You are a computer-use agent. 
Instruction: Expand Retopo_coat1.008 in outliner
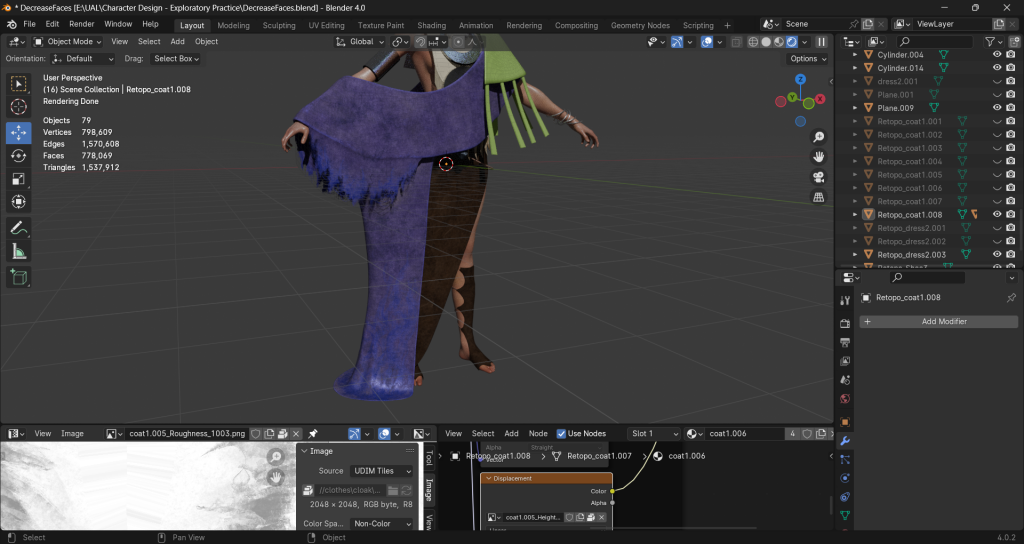[855, 214]
